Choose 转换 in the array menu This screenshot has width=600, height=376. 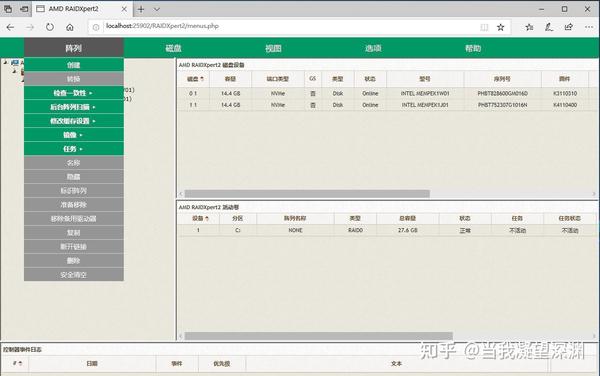click(x=73, y=79)
